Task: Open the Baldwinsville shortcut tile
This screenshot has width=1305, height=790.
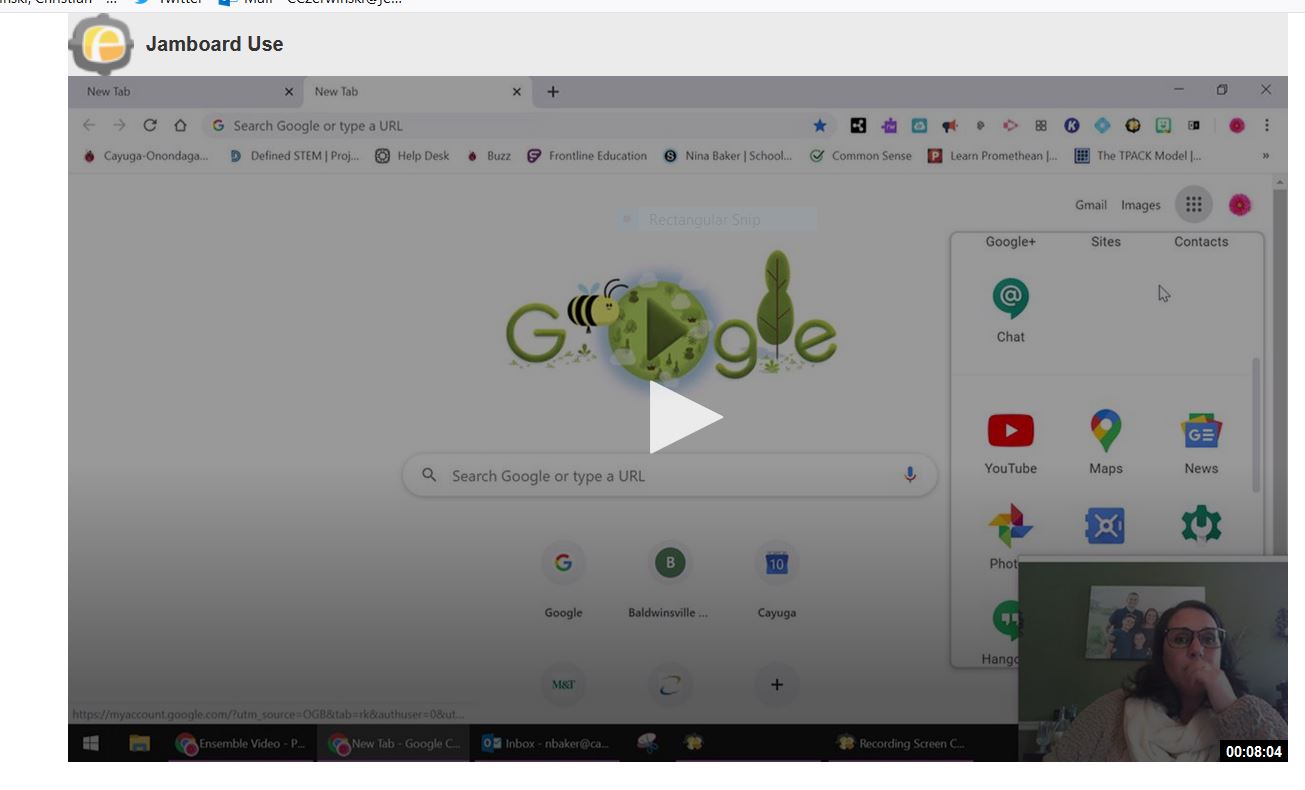Action: (x=669, y=580)
